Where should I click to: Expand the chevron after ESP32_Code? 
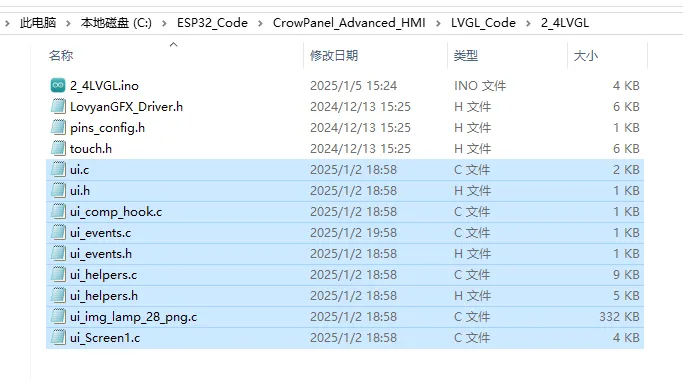[x=260, y=23]
